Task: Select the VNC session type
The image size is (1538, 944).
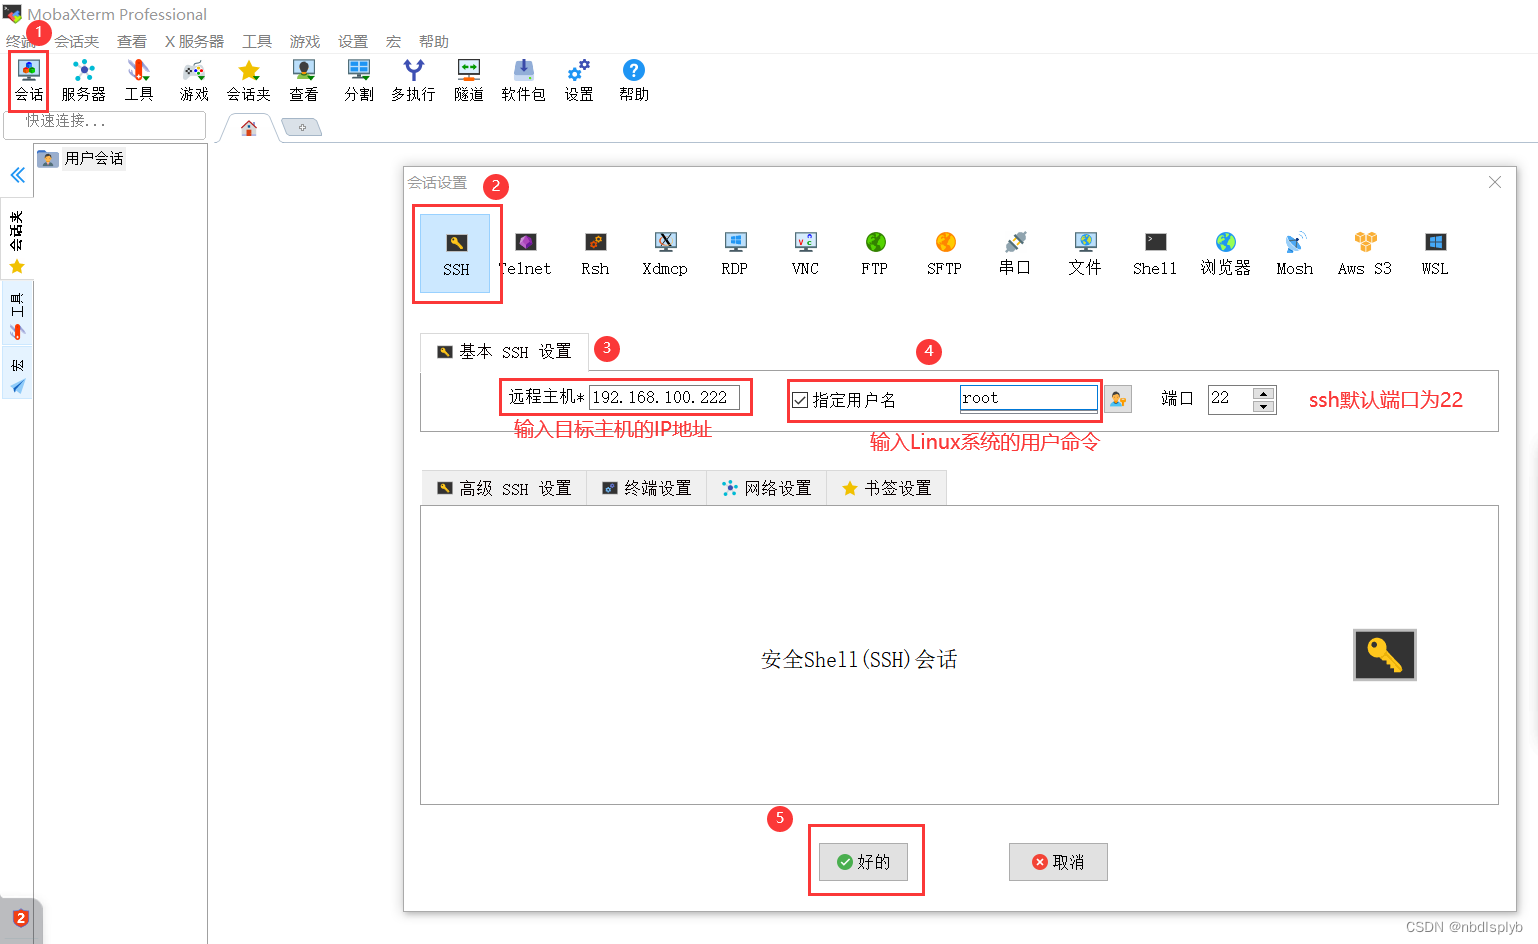Action: (x=805, y=254)
